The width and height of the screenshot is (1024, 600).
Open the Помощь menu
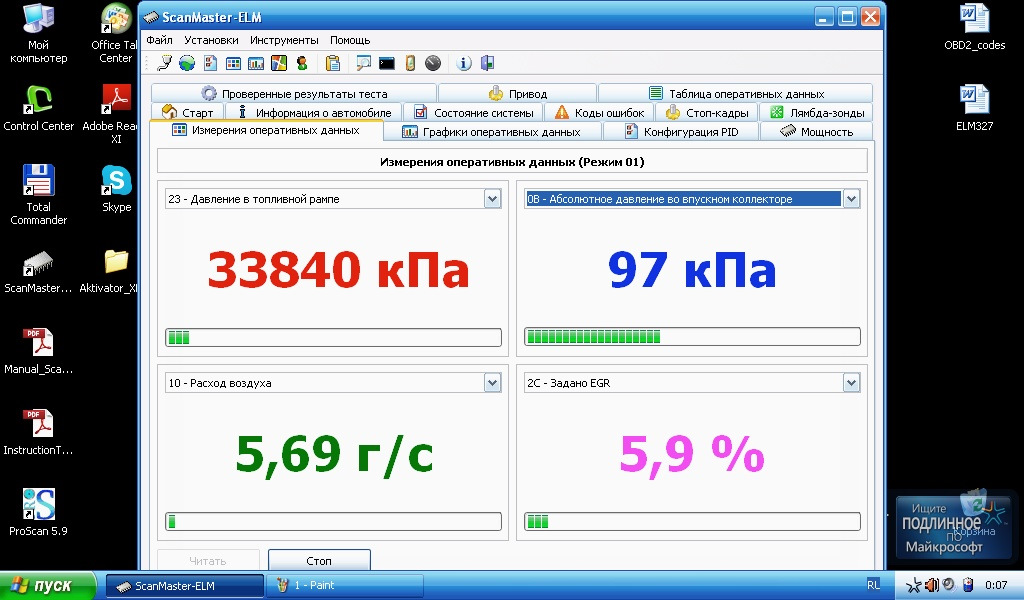point(350,40)
